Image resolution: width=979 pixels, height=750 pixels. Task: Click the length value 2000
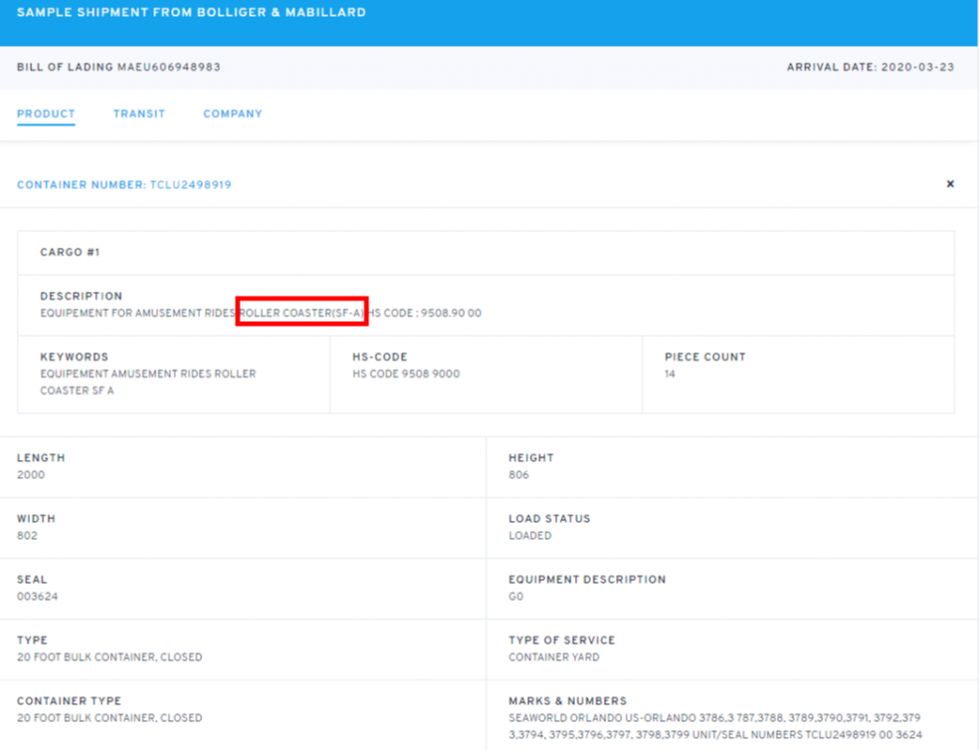[31, 475]
